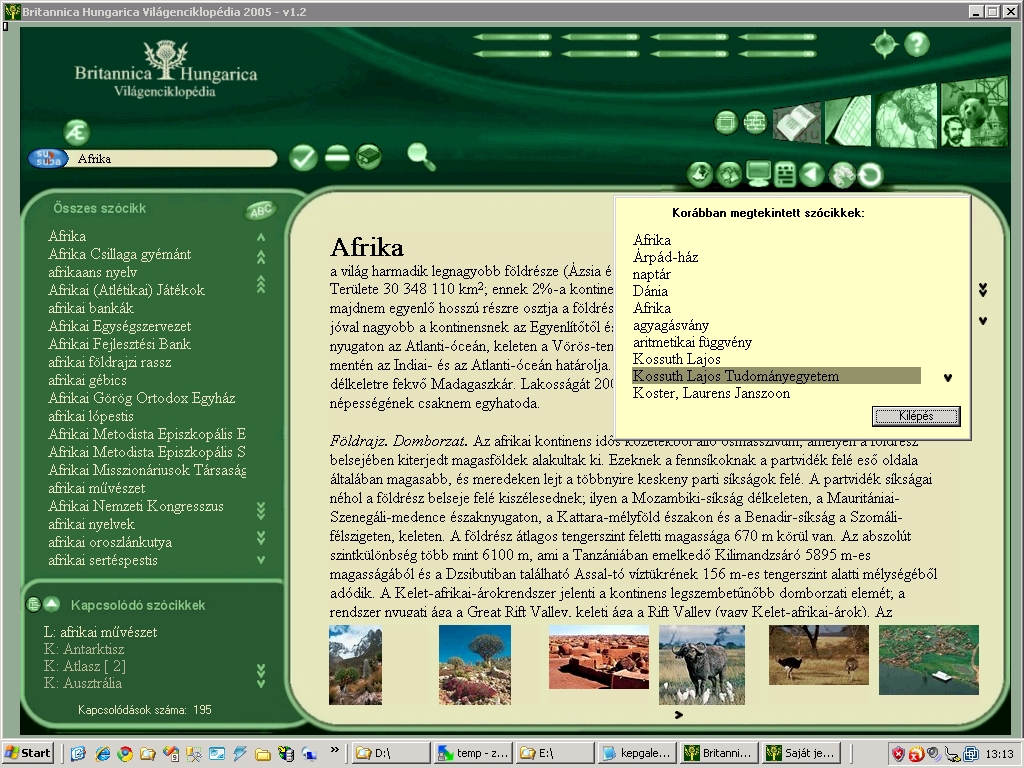This screenshot has width=1024, height=768.
Task: Click the round icon with horizontal bar
Action: [x=337, y=157]
